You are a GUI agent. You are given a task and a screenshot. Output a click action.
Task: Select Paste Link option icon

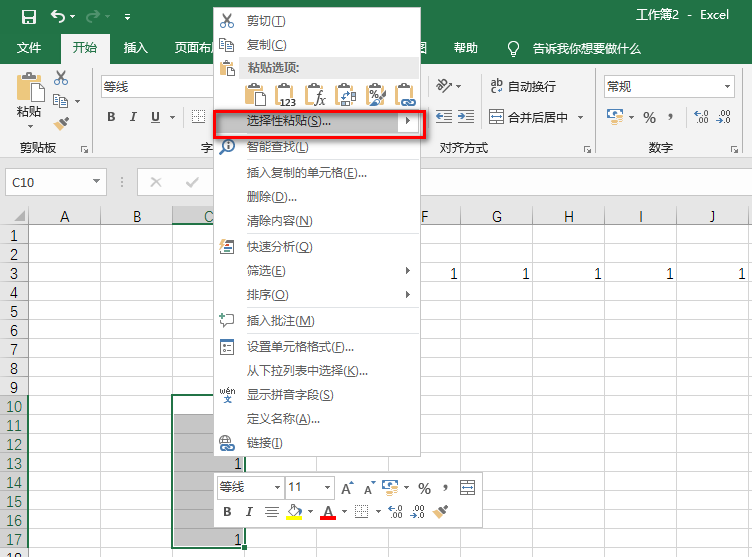coord(406,95)
